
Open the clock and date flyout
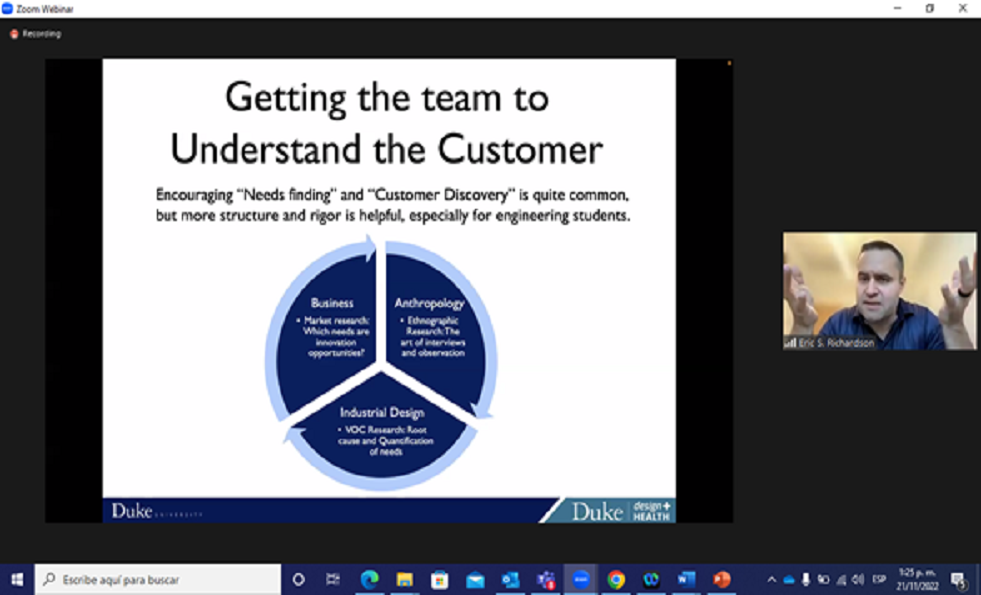coord(917,579)
